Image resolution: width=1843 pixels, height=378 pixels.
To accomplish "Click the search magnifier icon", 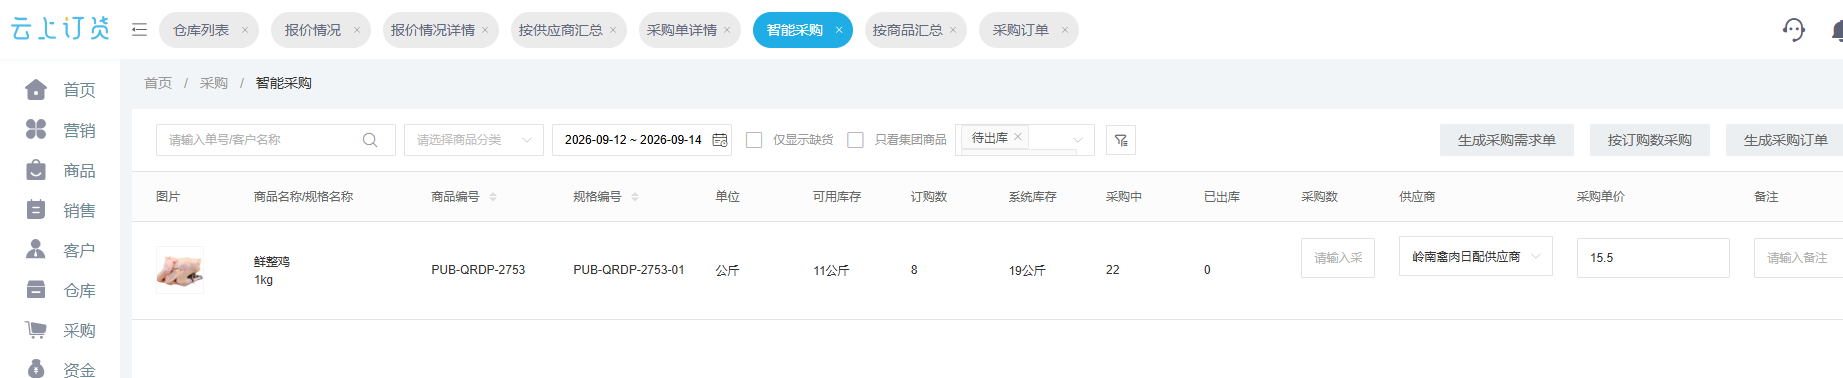I will 370,140.
